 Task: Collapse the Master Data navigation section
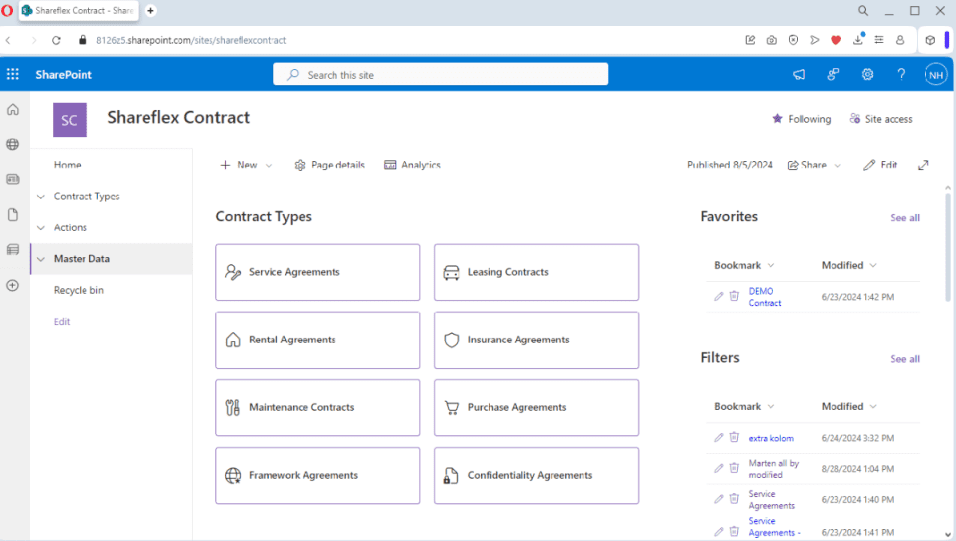pyautogui.click(x=41, y=259)
